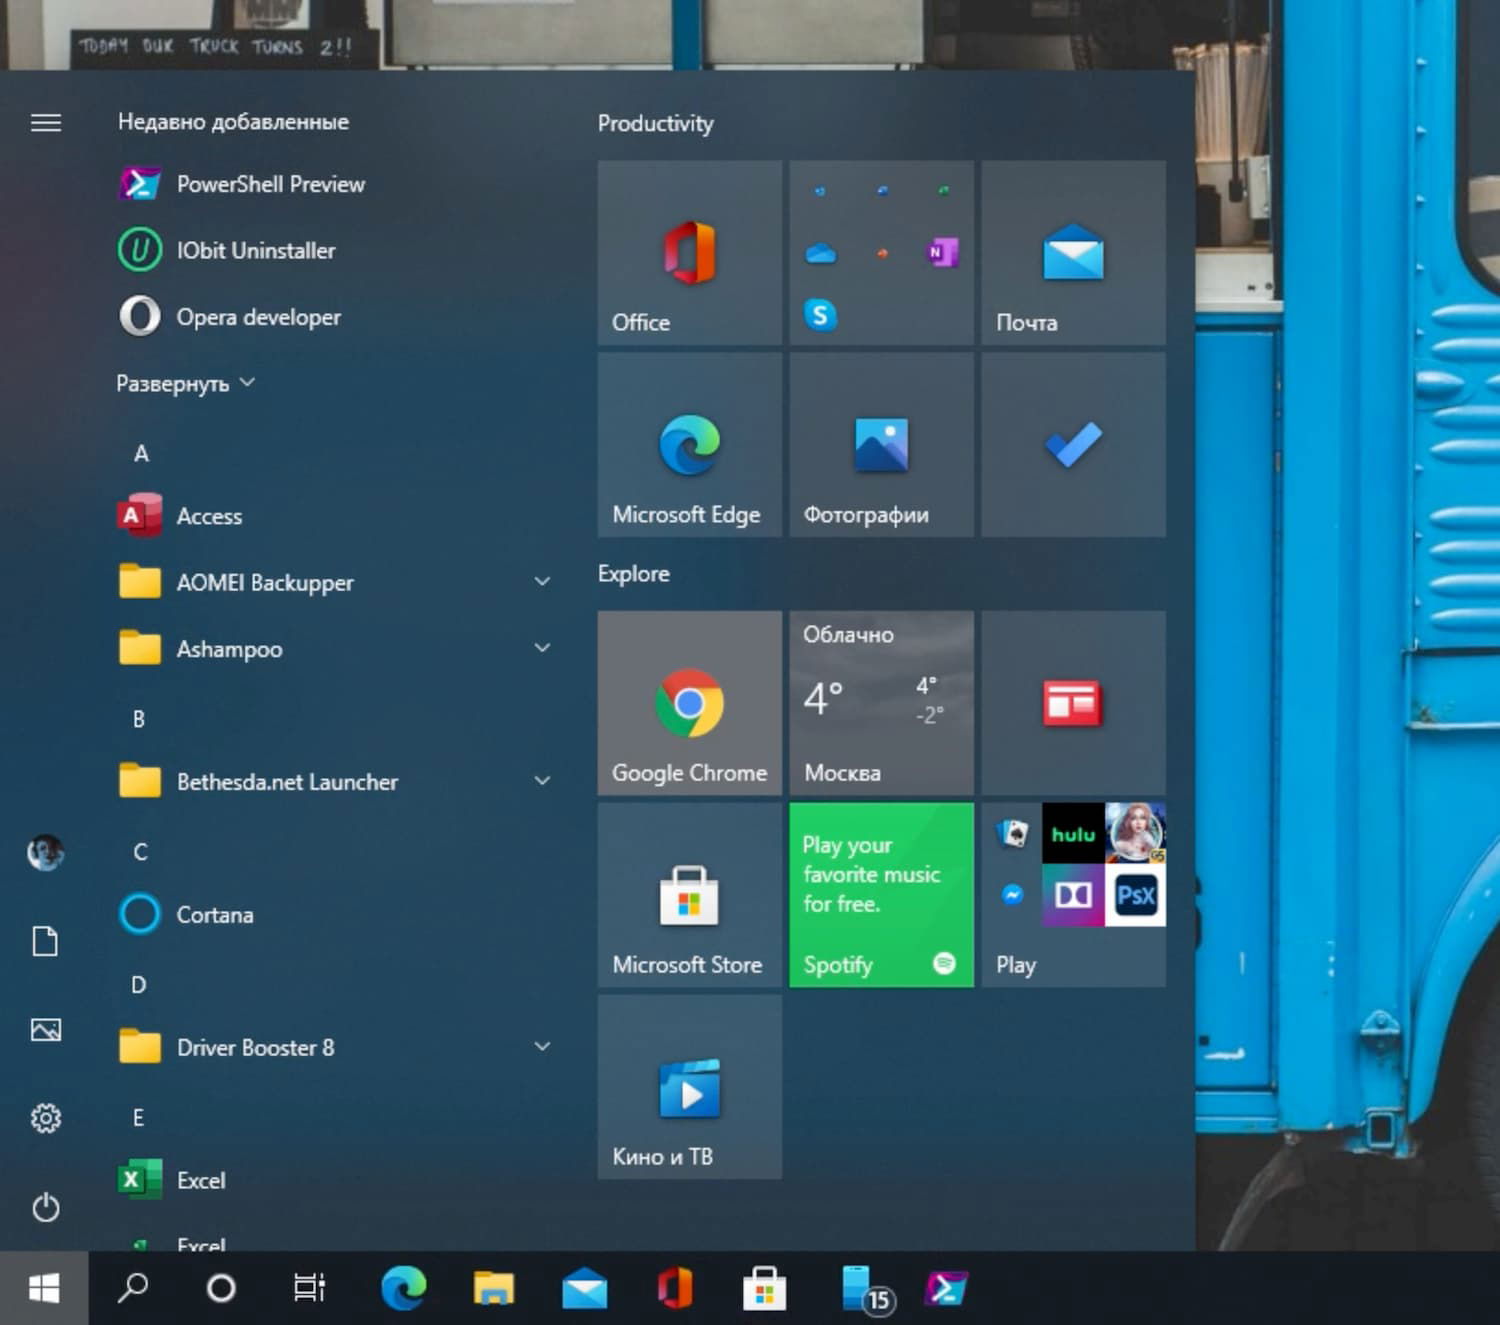Open IObit Uninstaller

click(x=256, y=250)
